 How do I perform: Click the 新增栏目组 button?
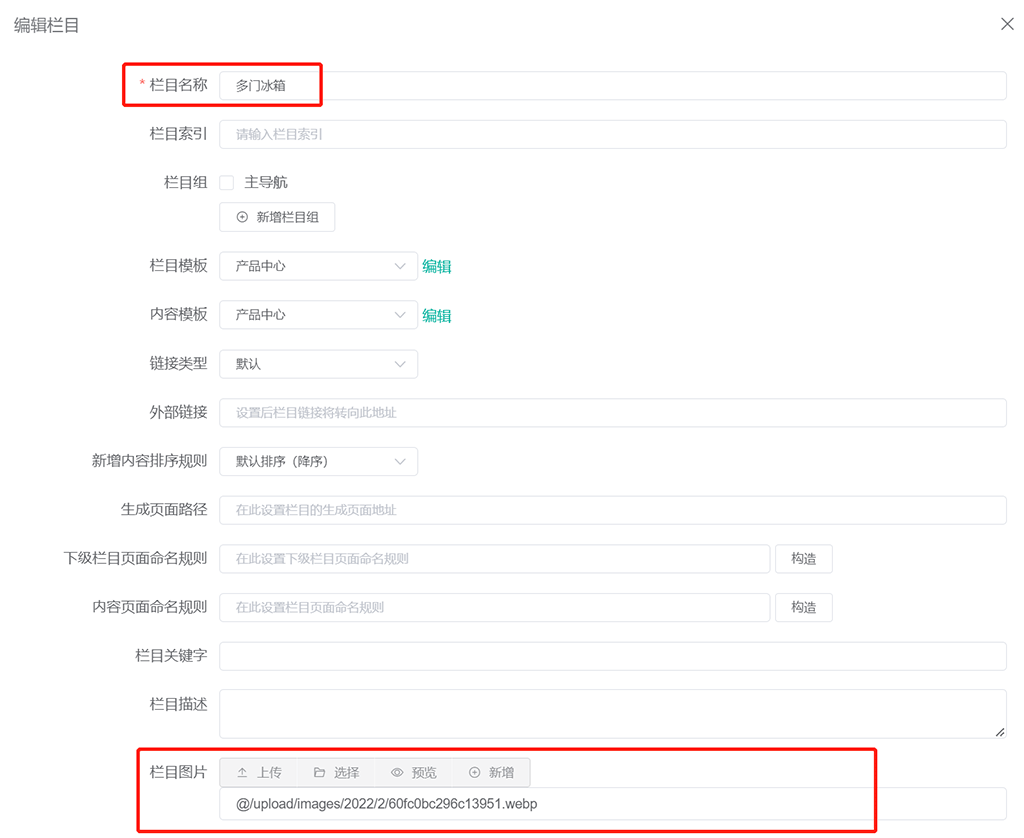click(277, 217)
